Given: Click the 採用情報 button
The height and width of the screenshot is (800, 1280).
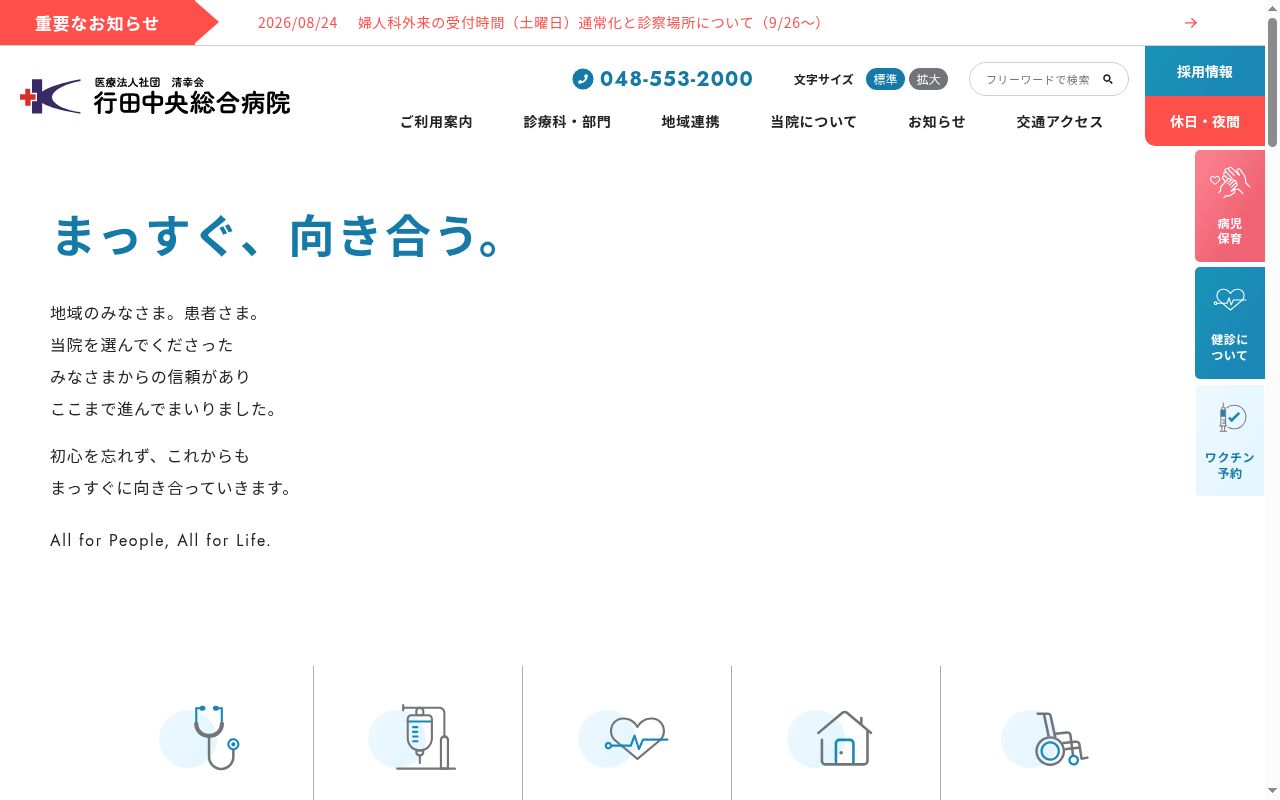Looking at the screenshot, I should tap(1205, 71).
